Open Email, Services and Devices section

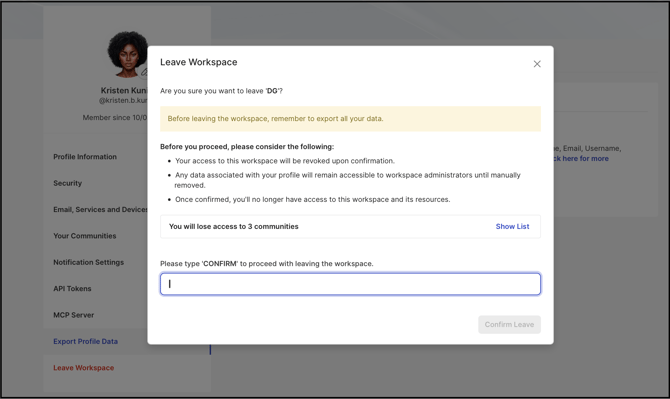100,210
